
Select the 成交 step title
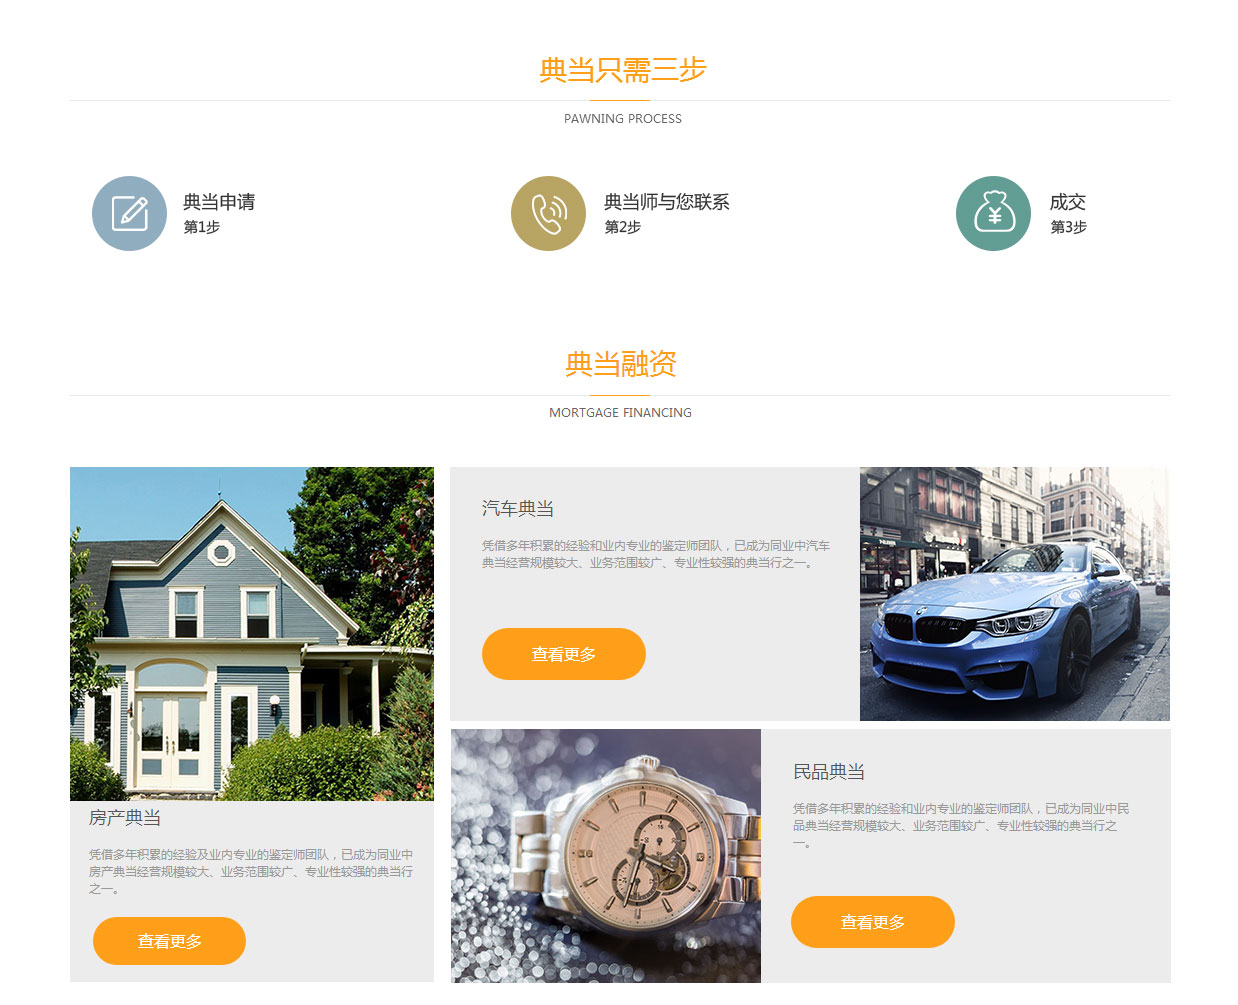point(1067,202)
